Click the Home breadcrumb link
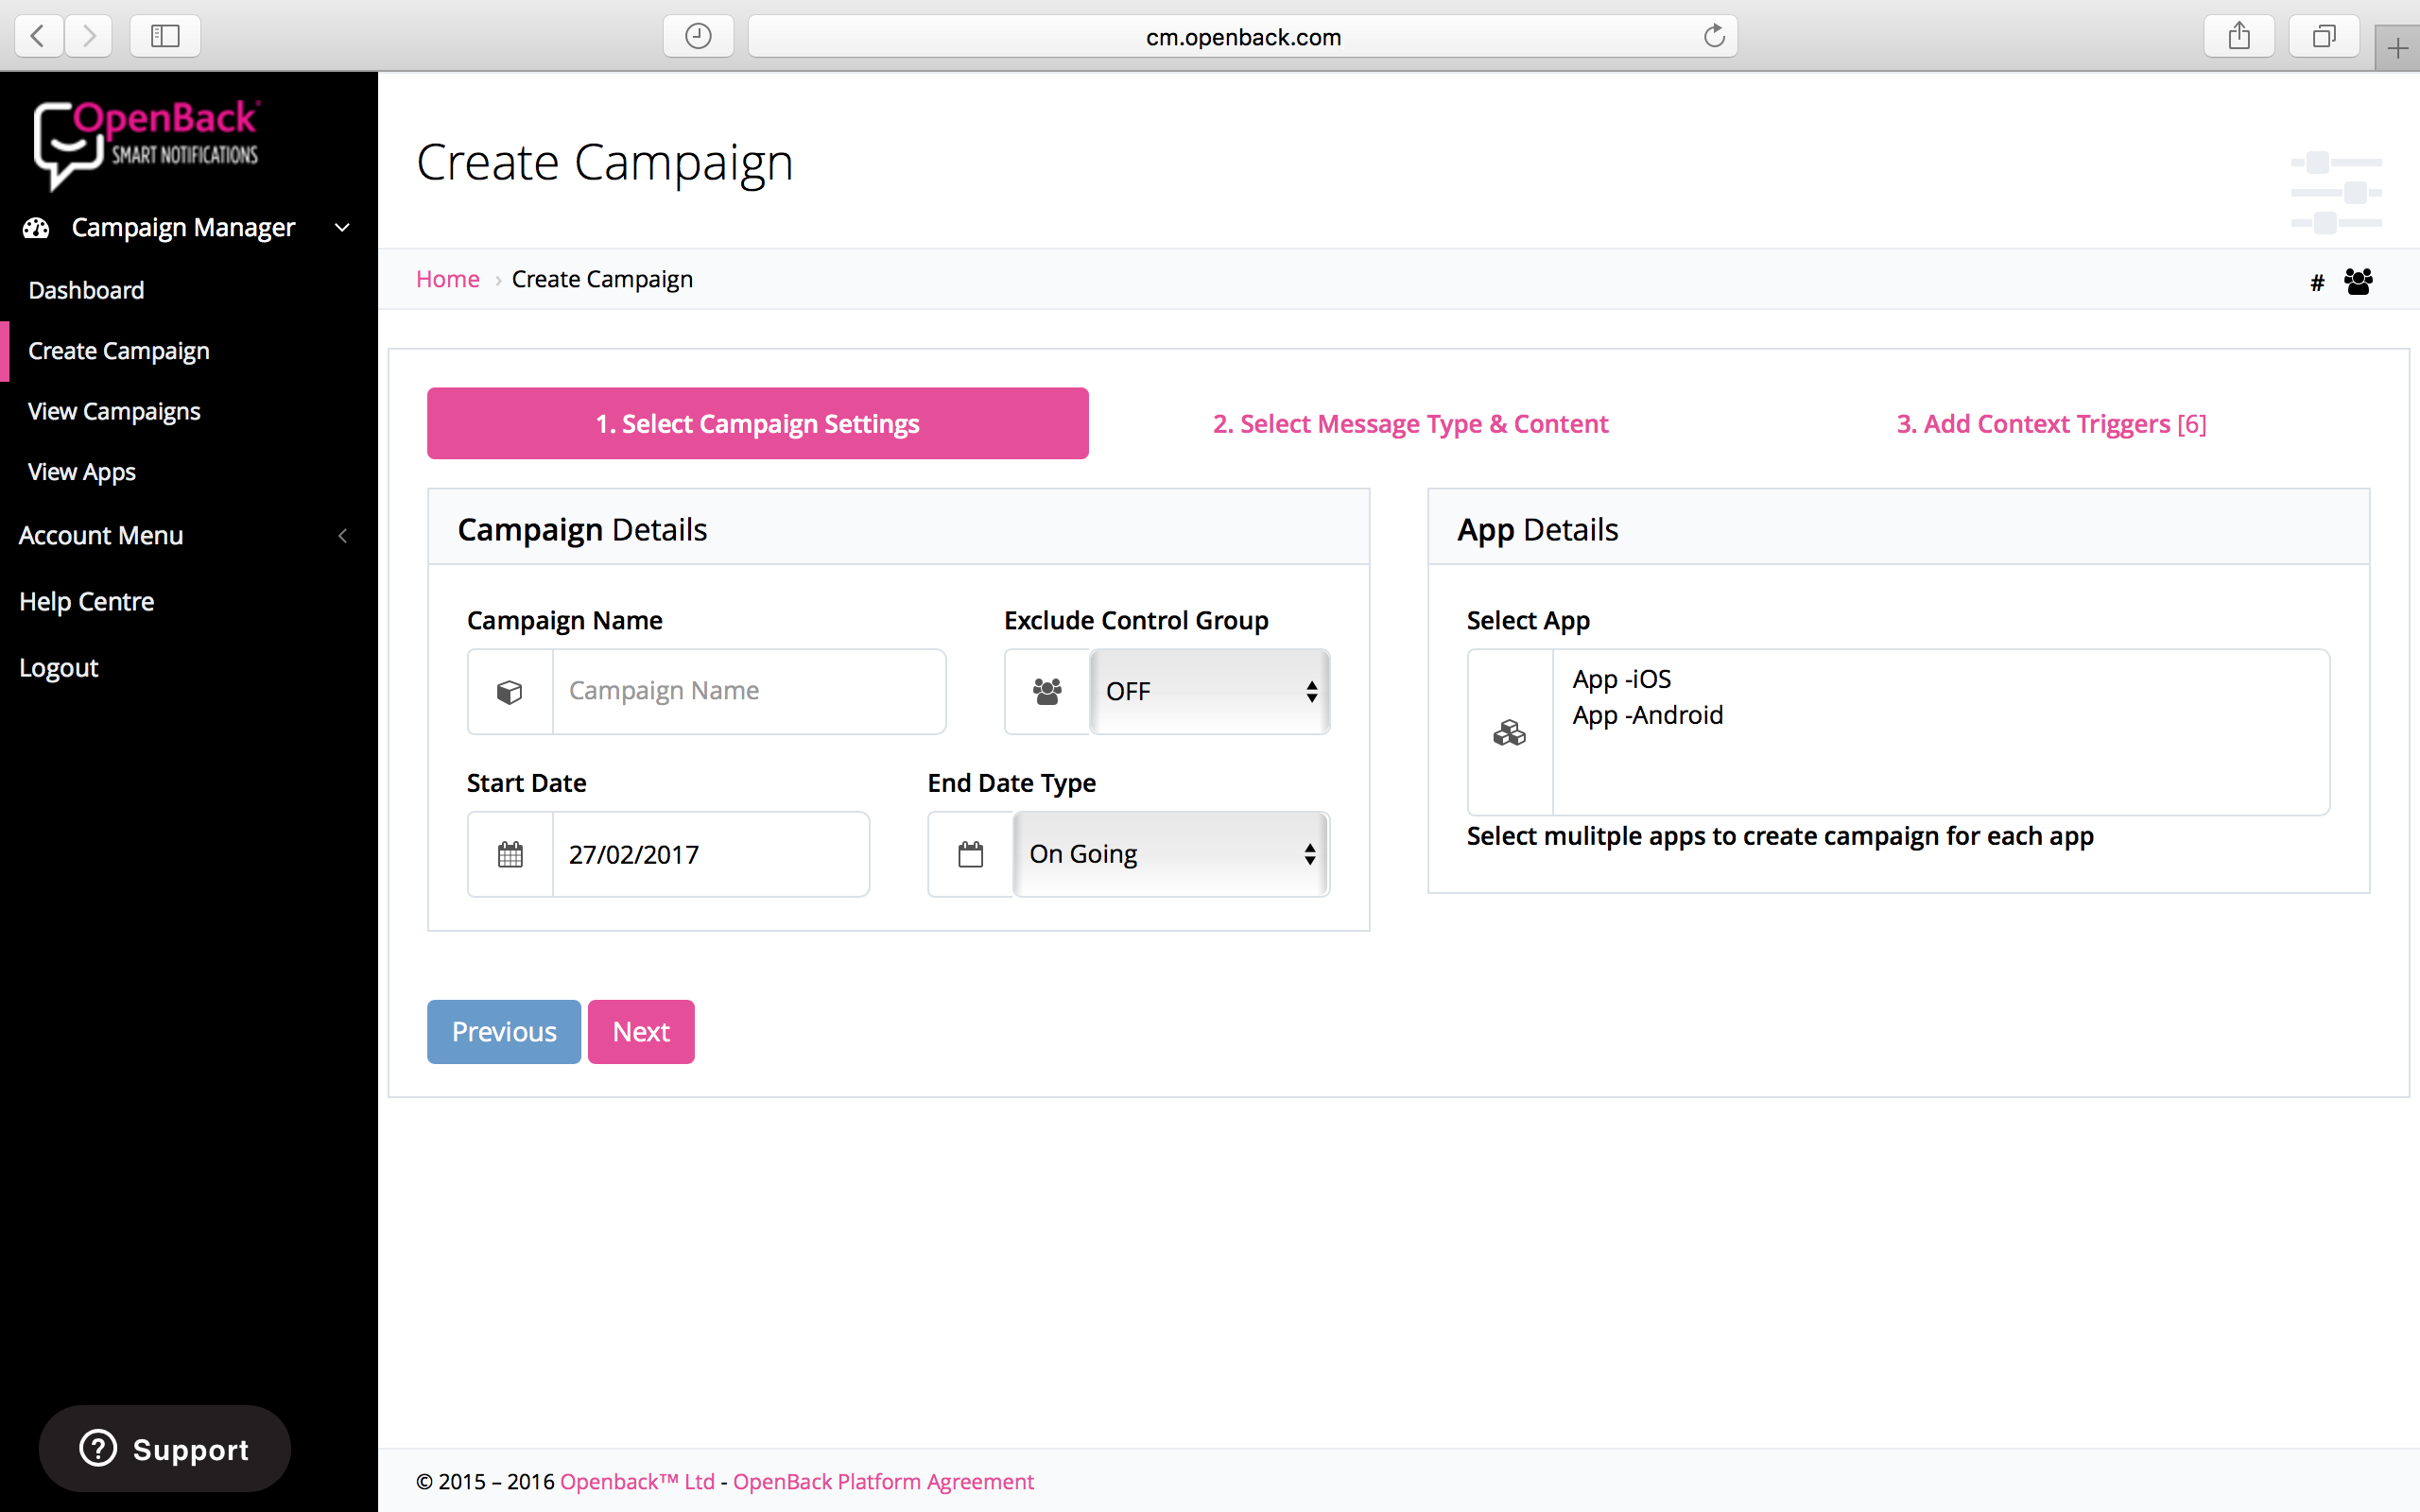The image size is (2420, 1512). (x=447, y=279)
